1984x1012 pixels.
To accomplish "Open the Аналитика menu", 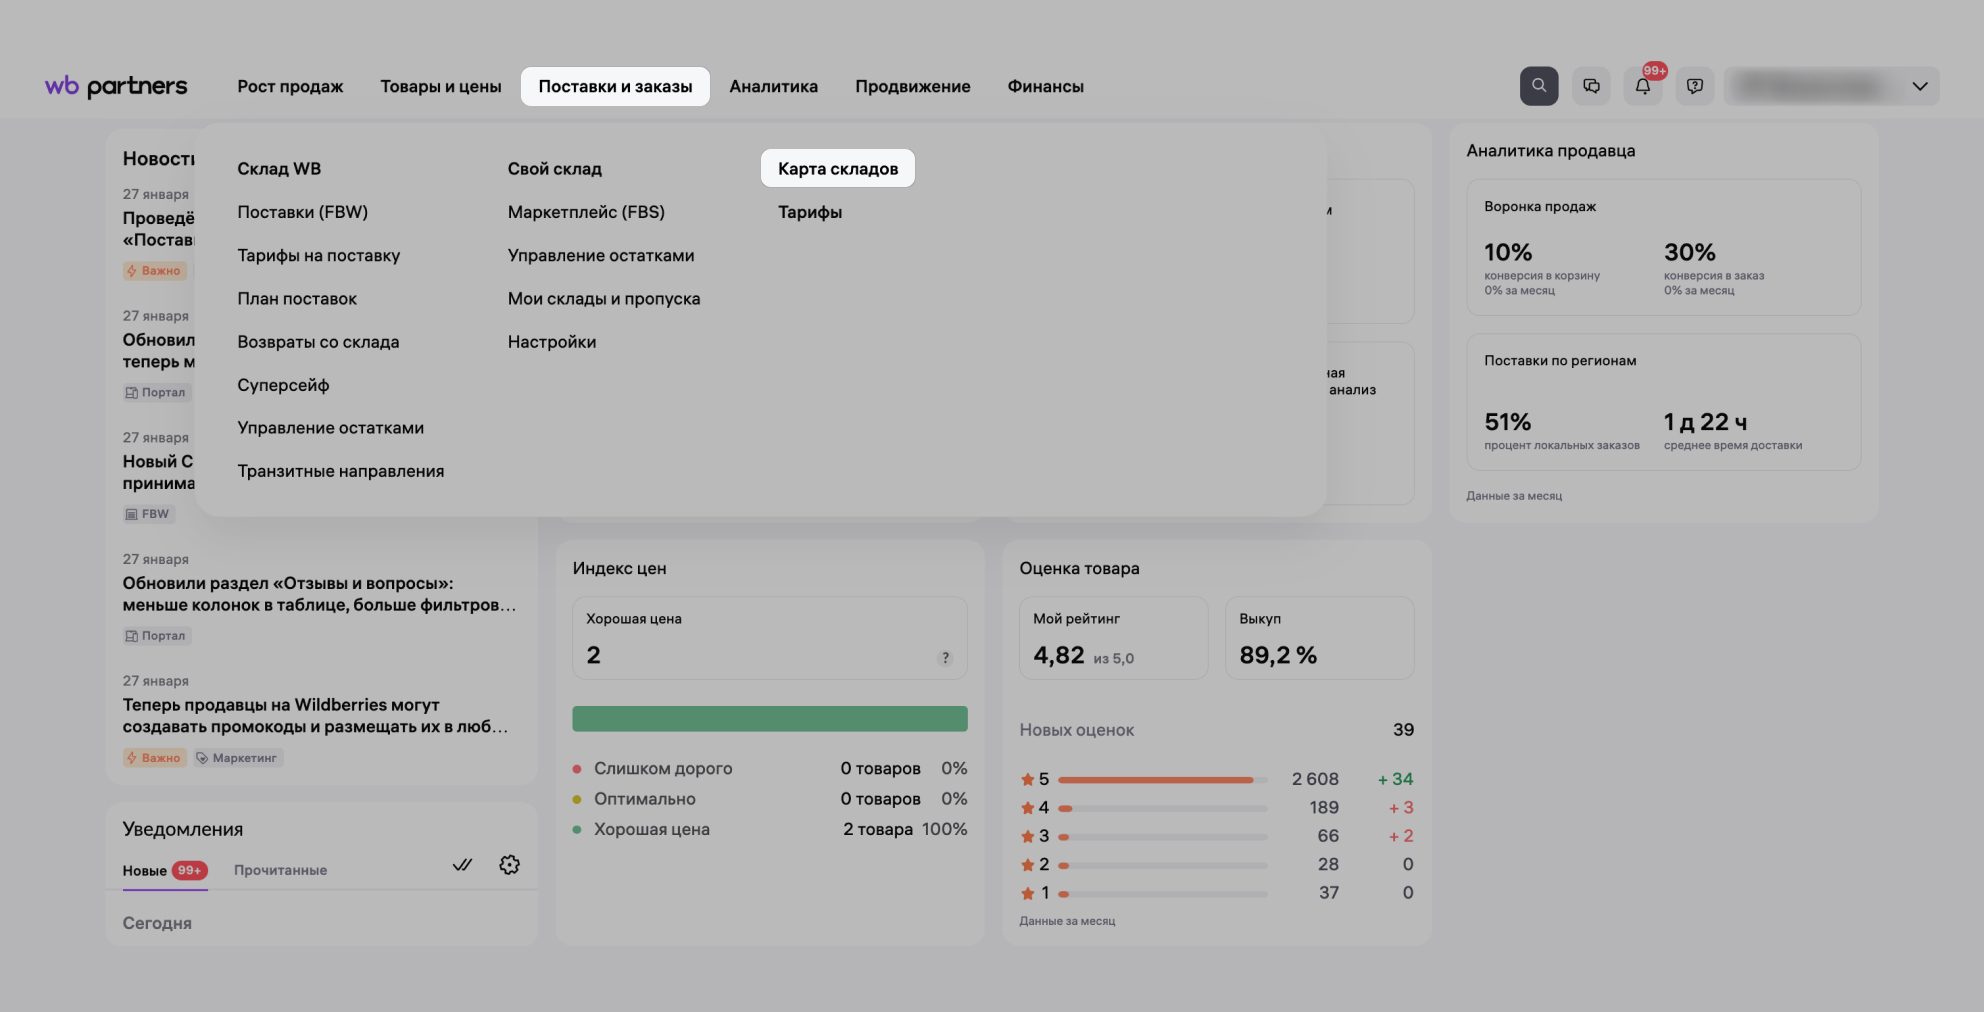I will [773, 87].
